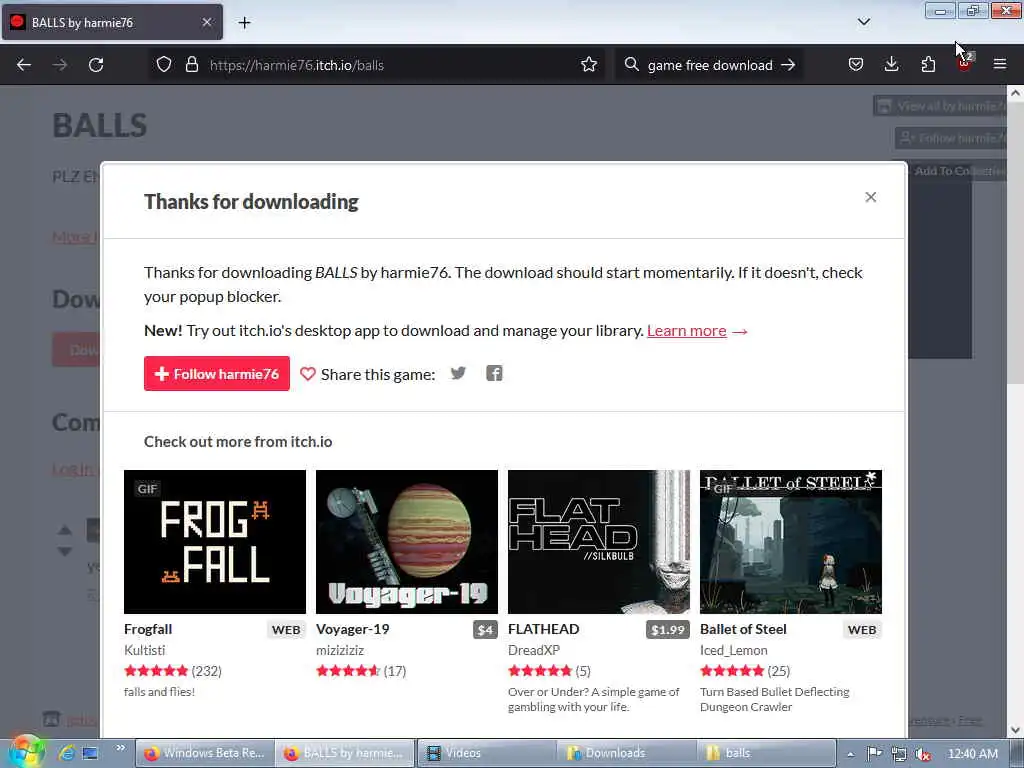This screenshot has width=1024, height=768.
Task: Open author miziziziz's page
Action: (340, 650)
